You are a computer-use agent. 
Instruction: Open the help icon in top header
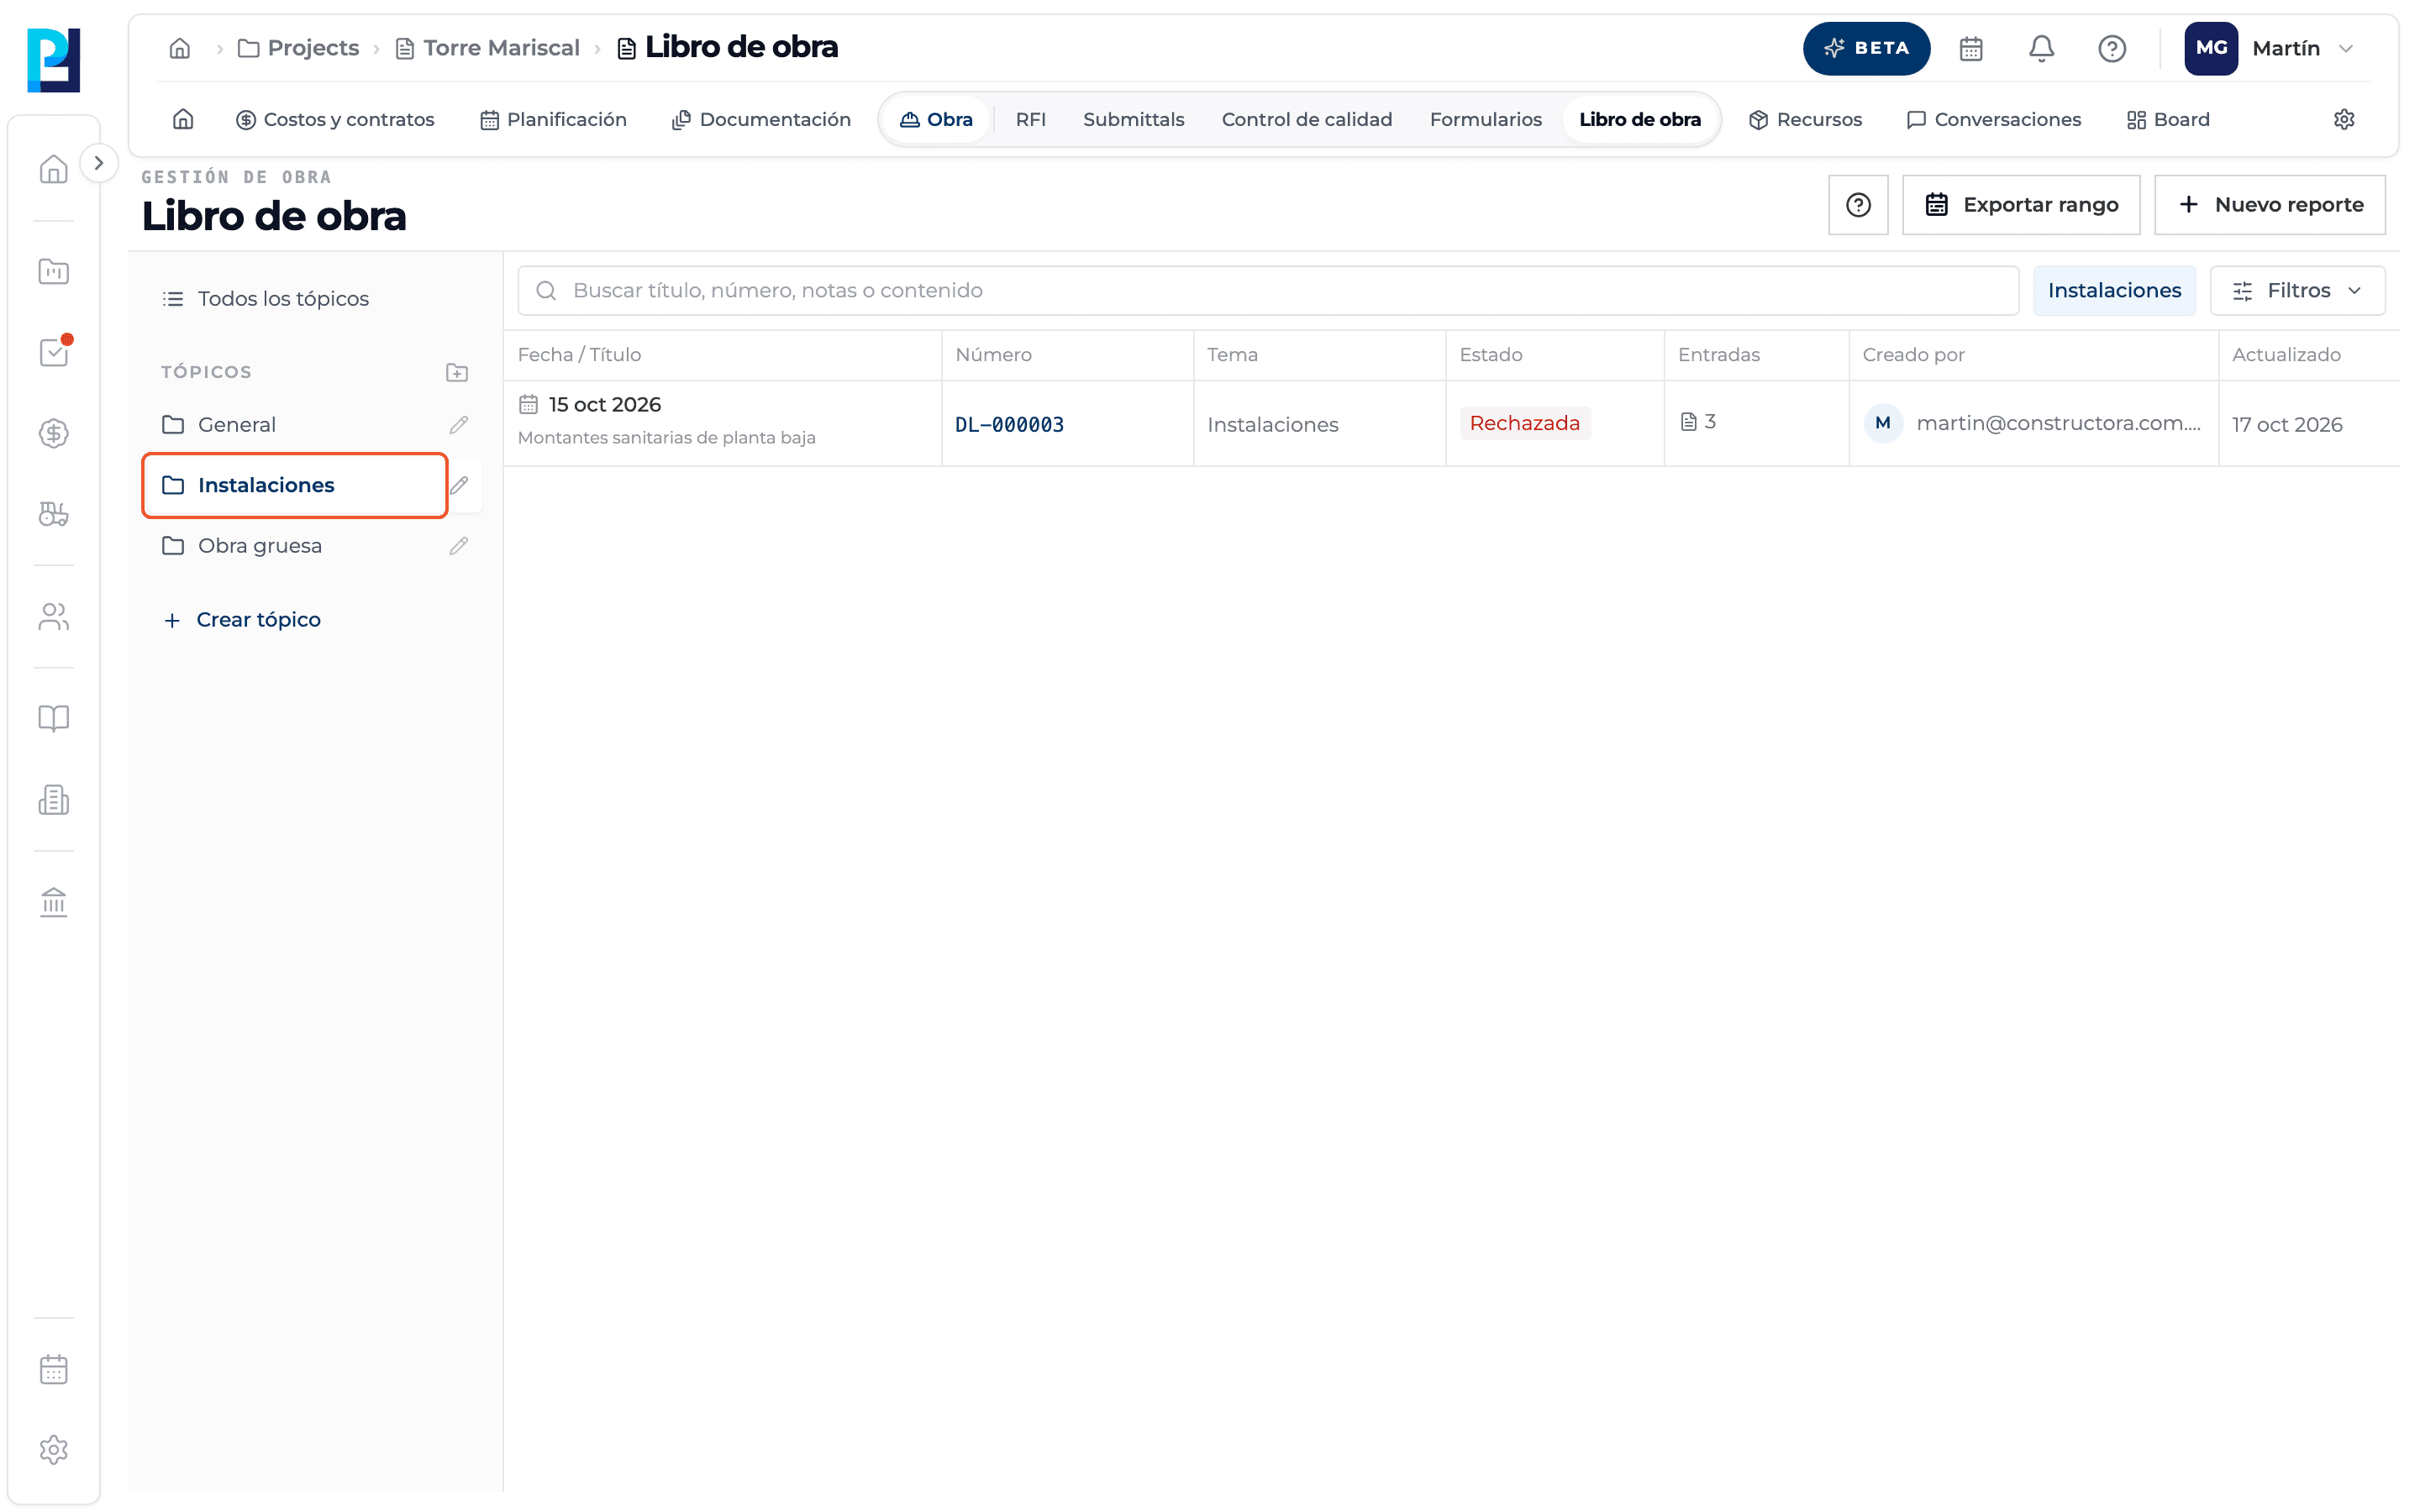(2111, 48)
